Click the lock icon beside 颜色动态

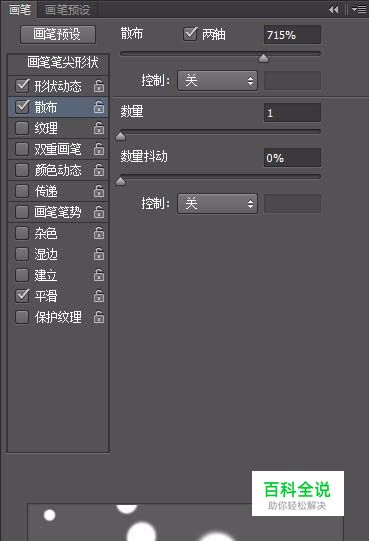99,170
